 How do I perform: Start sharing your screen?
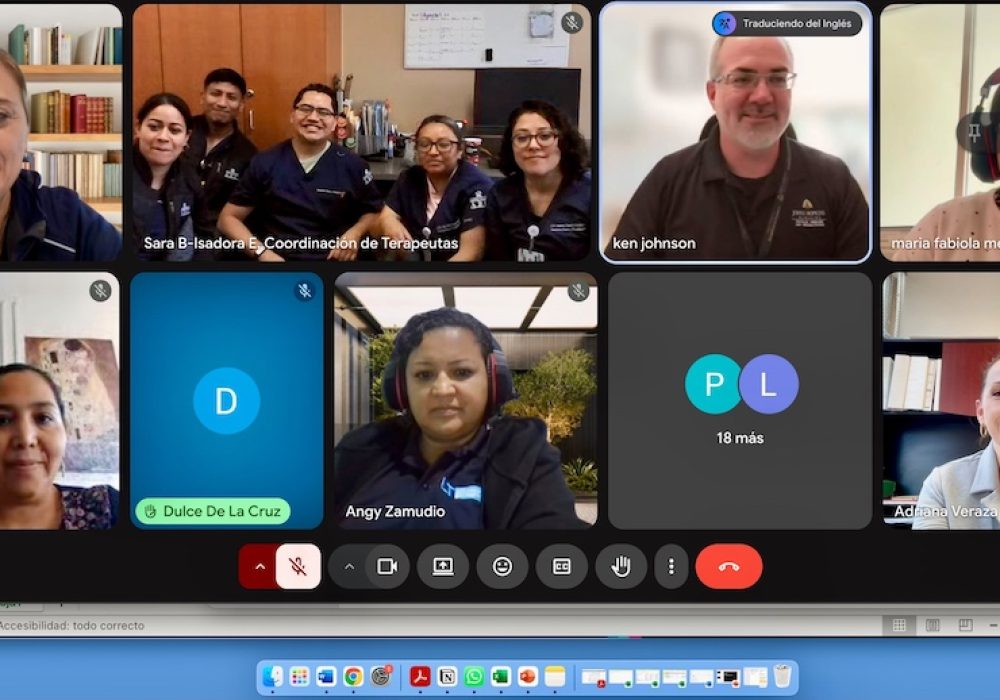[x=443, y=566]
